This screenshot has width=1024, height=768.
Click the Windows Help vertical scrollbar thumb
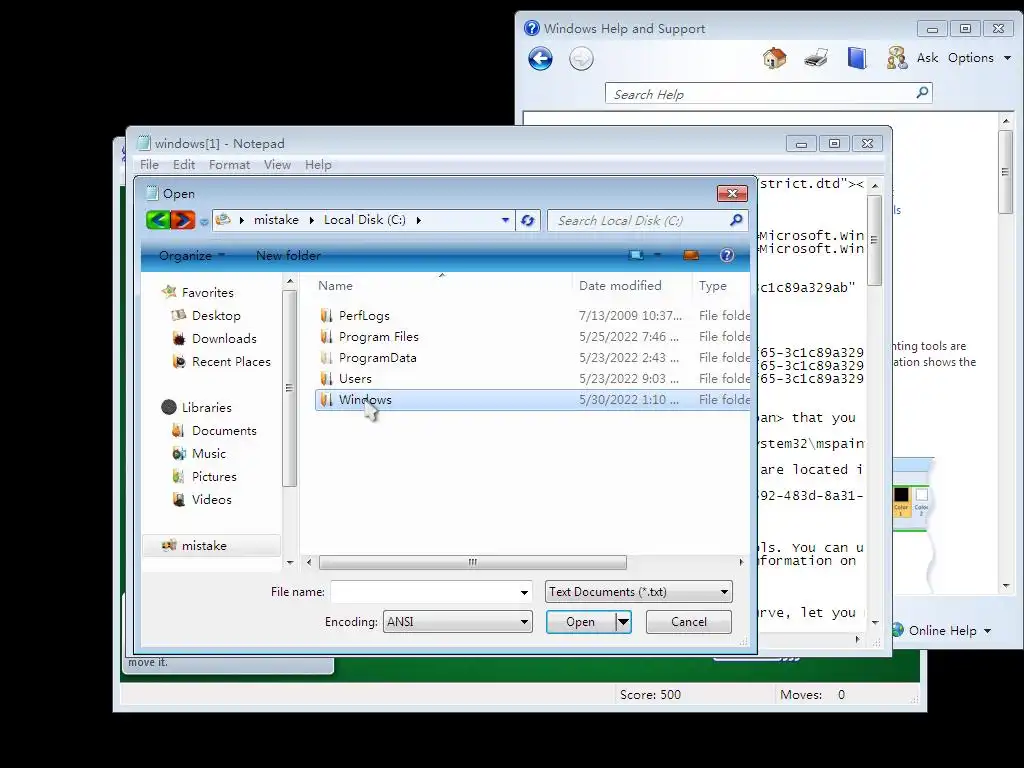click(1006, 171)
